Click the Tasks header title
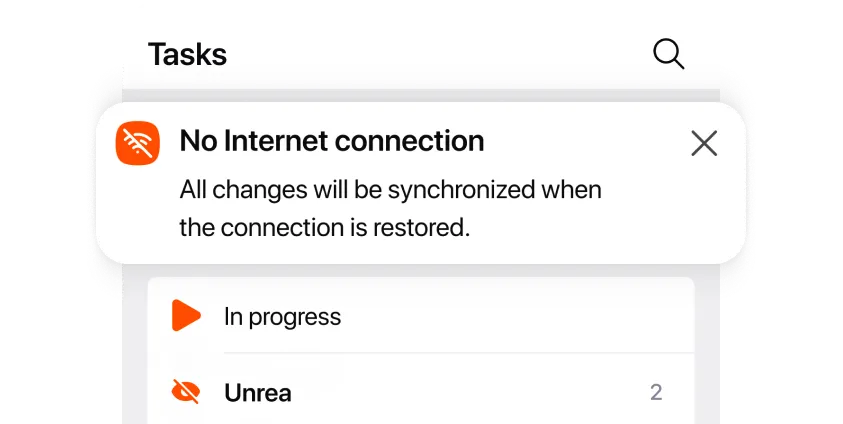Screen dimensions: 843x424 tap(187, 54)
